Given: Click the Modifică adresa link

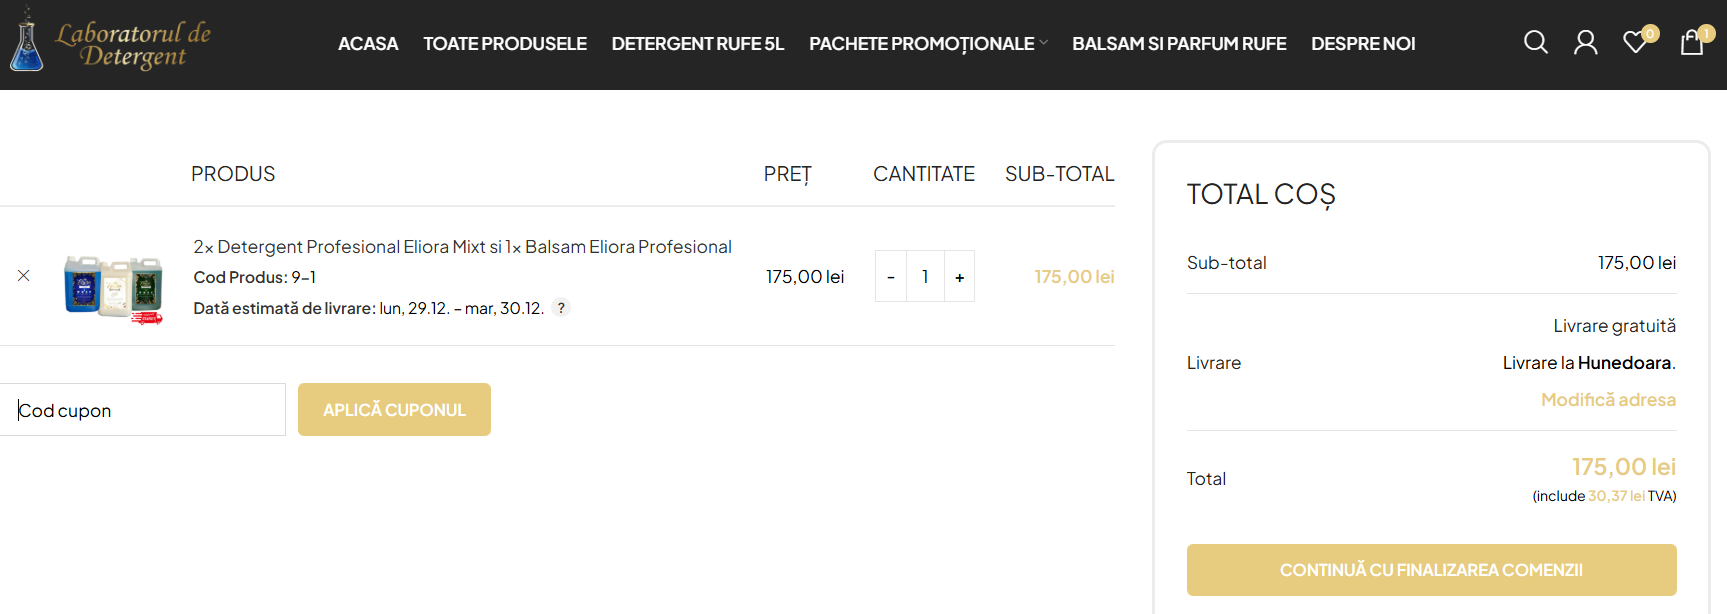Looking at the screenshot, I should pos(1607,400).
